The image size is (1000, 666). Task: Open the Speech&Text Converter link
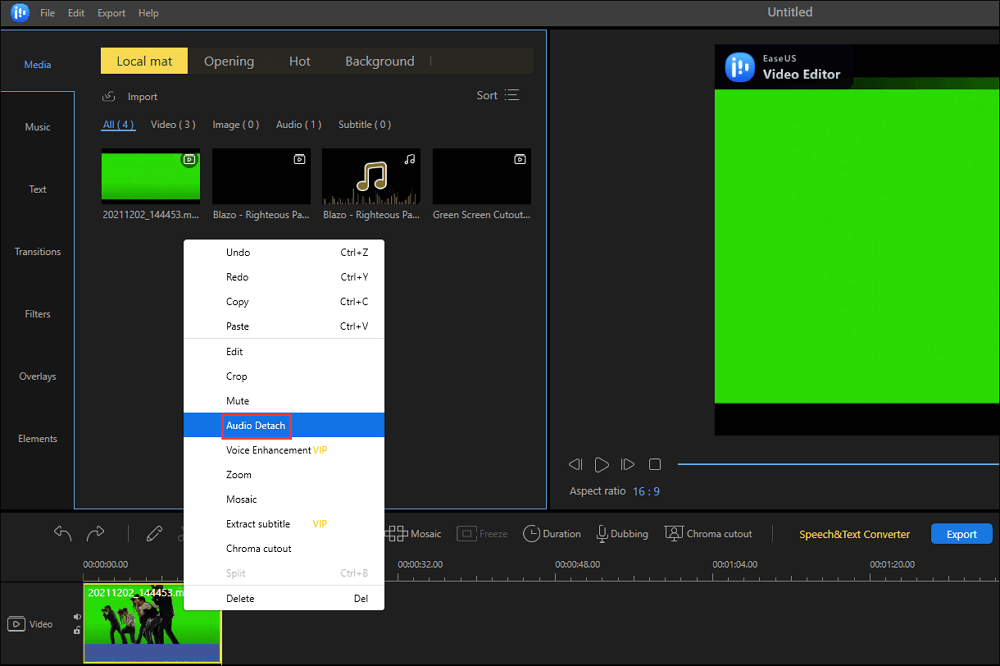854,535
